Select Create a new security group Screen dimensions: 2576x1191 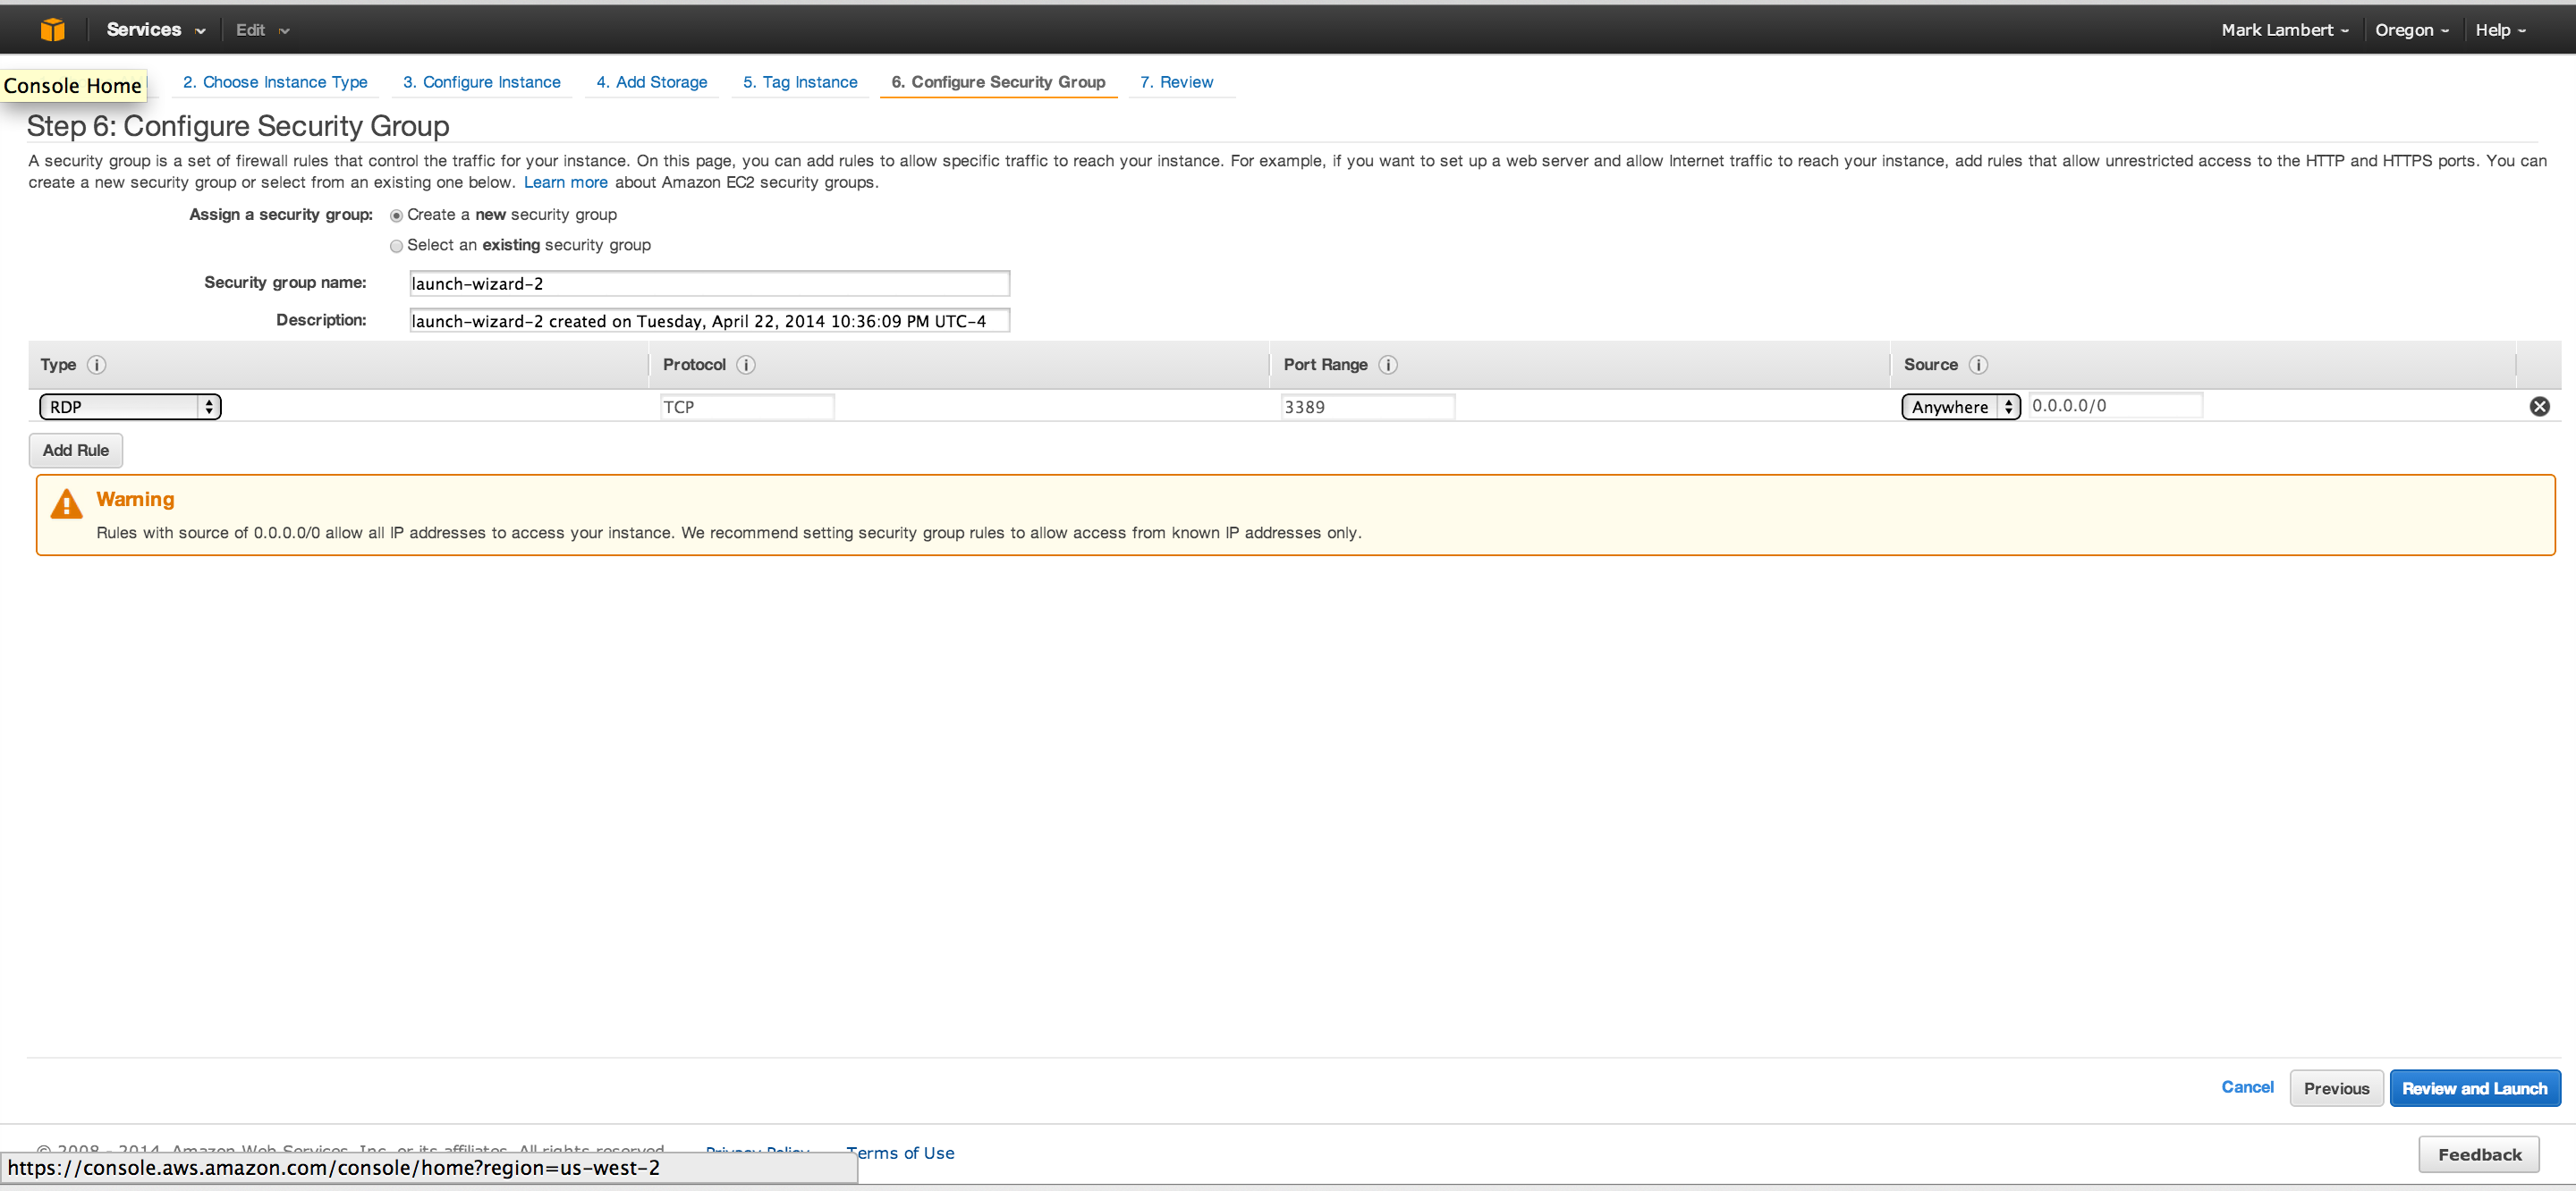pyautogui.click(x=396, y=216)
